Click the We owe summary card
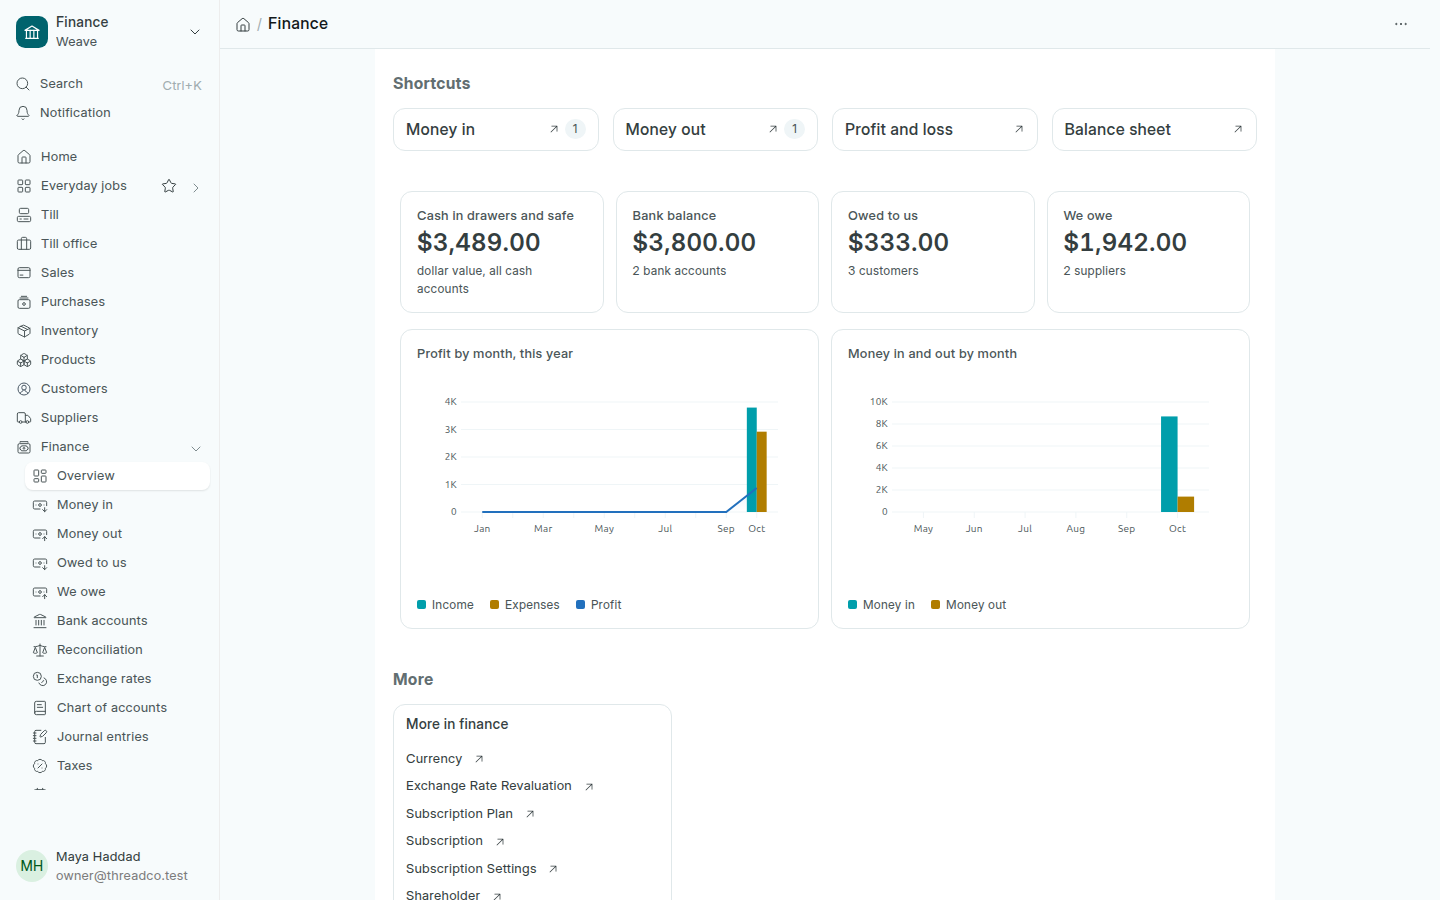This screenshot has width=1440, height=900. [1148, 252]
